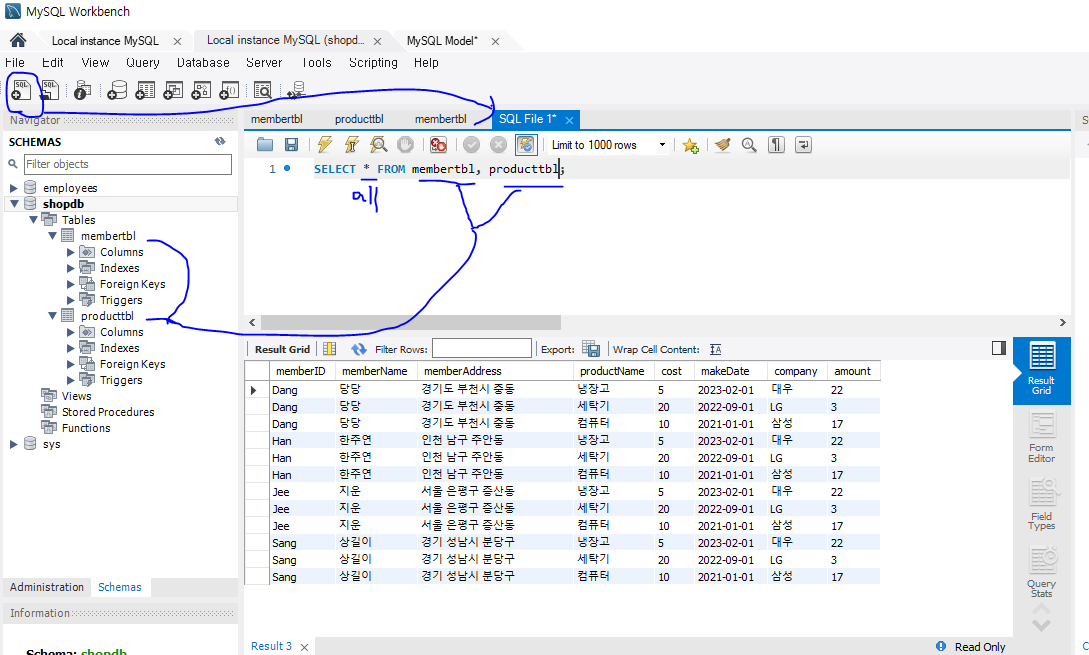Run Explain plan magnifier icon
Screen dimensions: 1089x655
pos(379,144)
